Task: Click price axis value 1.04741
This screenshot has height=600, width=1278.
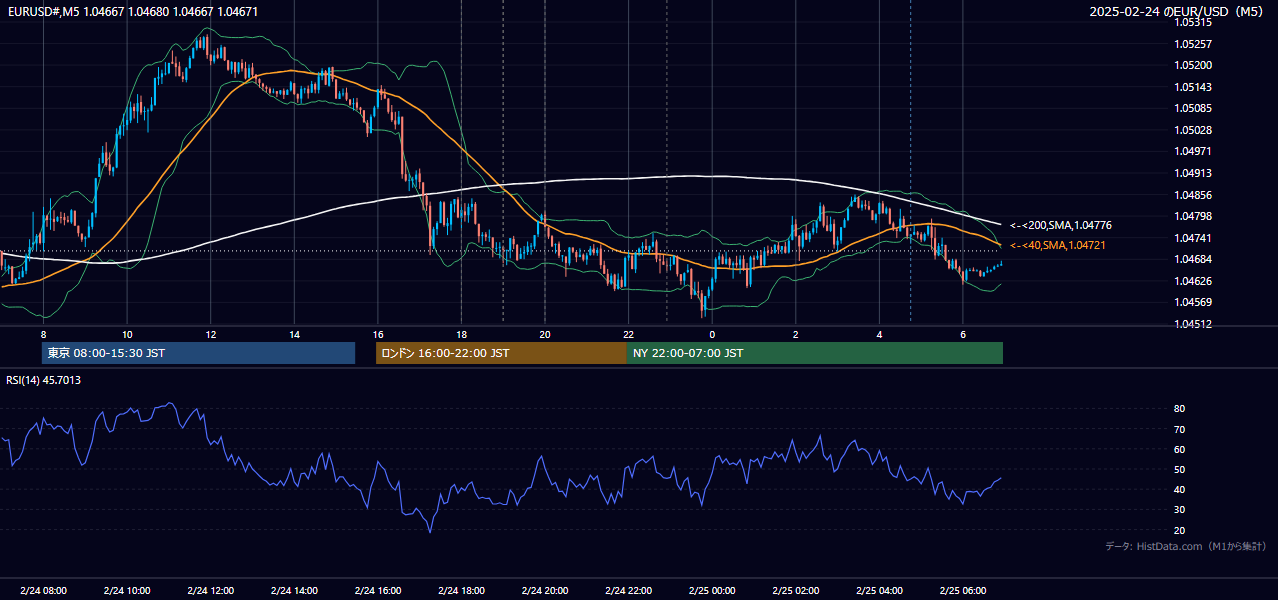Action: pyautogui.click(x=1193, y=238)
